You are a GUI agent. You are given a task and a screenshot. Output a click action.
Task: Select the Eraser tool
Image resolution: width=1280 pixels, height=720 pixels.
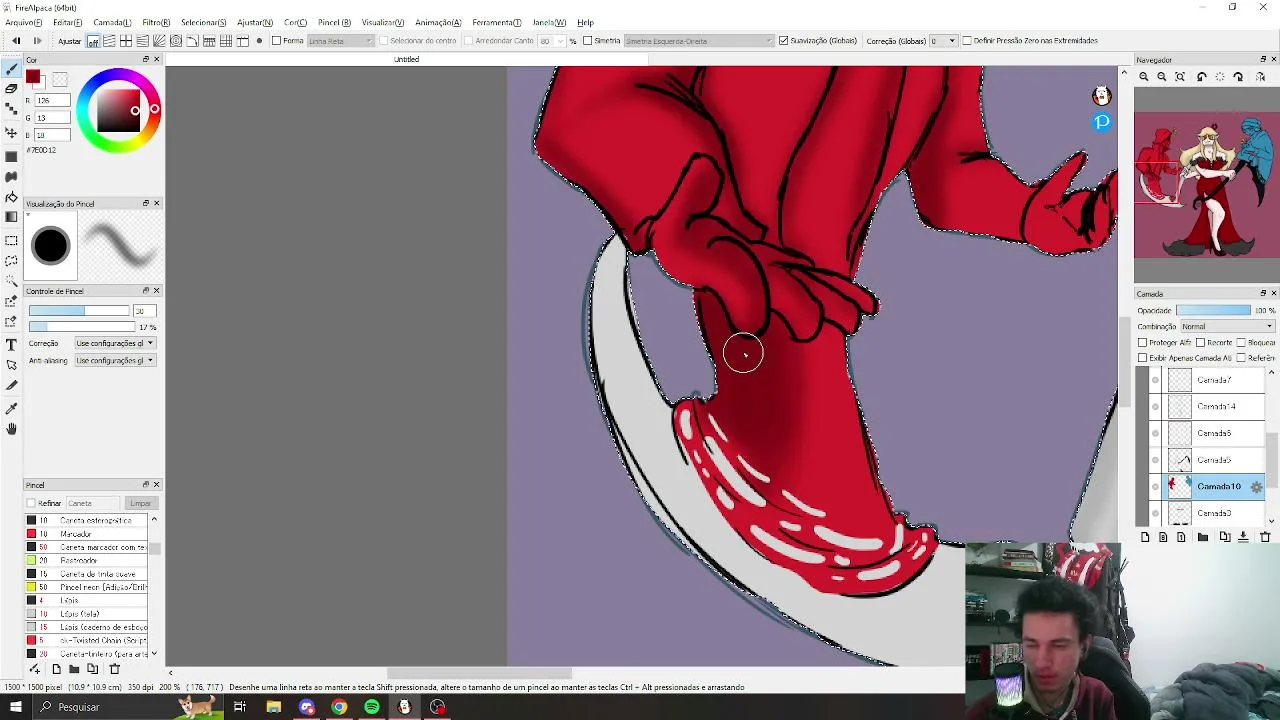pos(11,89)
